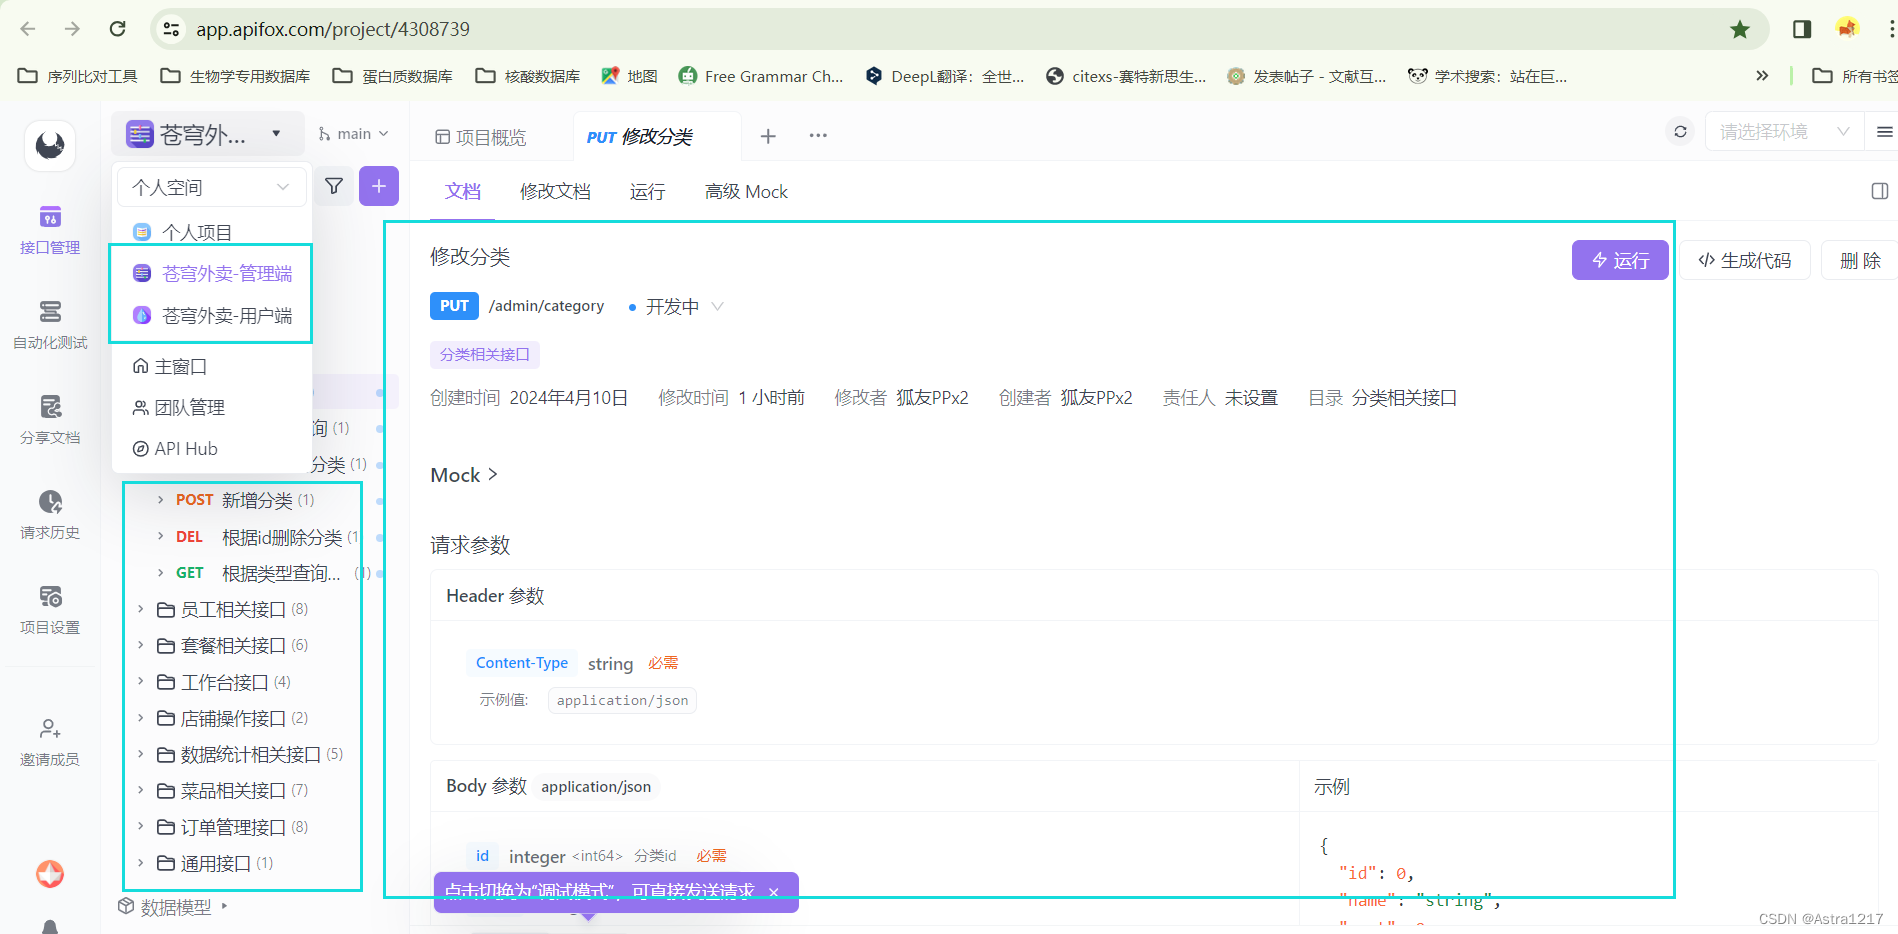This screenshot has width=1898, height=934.
Task: Click the purple plus add button
Action: click(379, 186)
